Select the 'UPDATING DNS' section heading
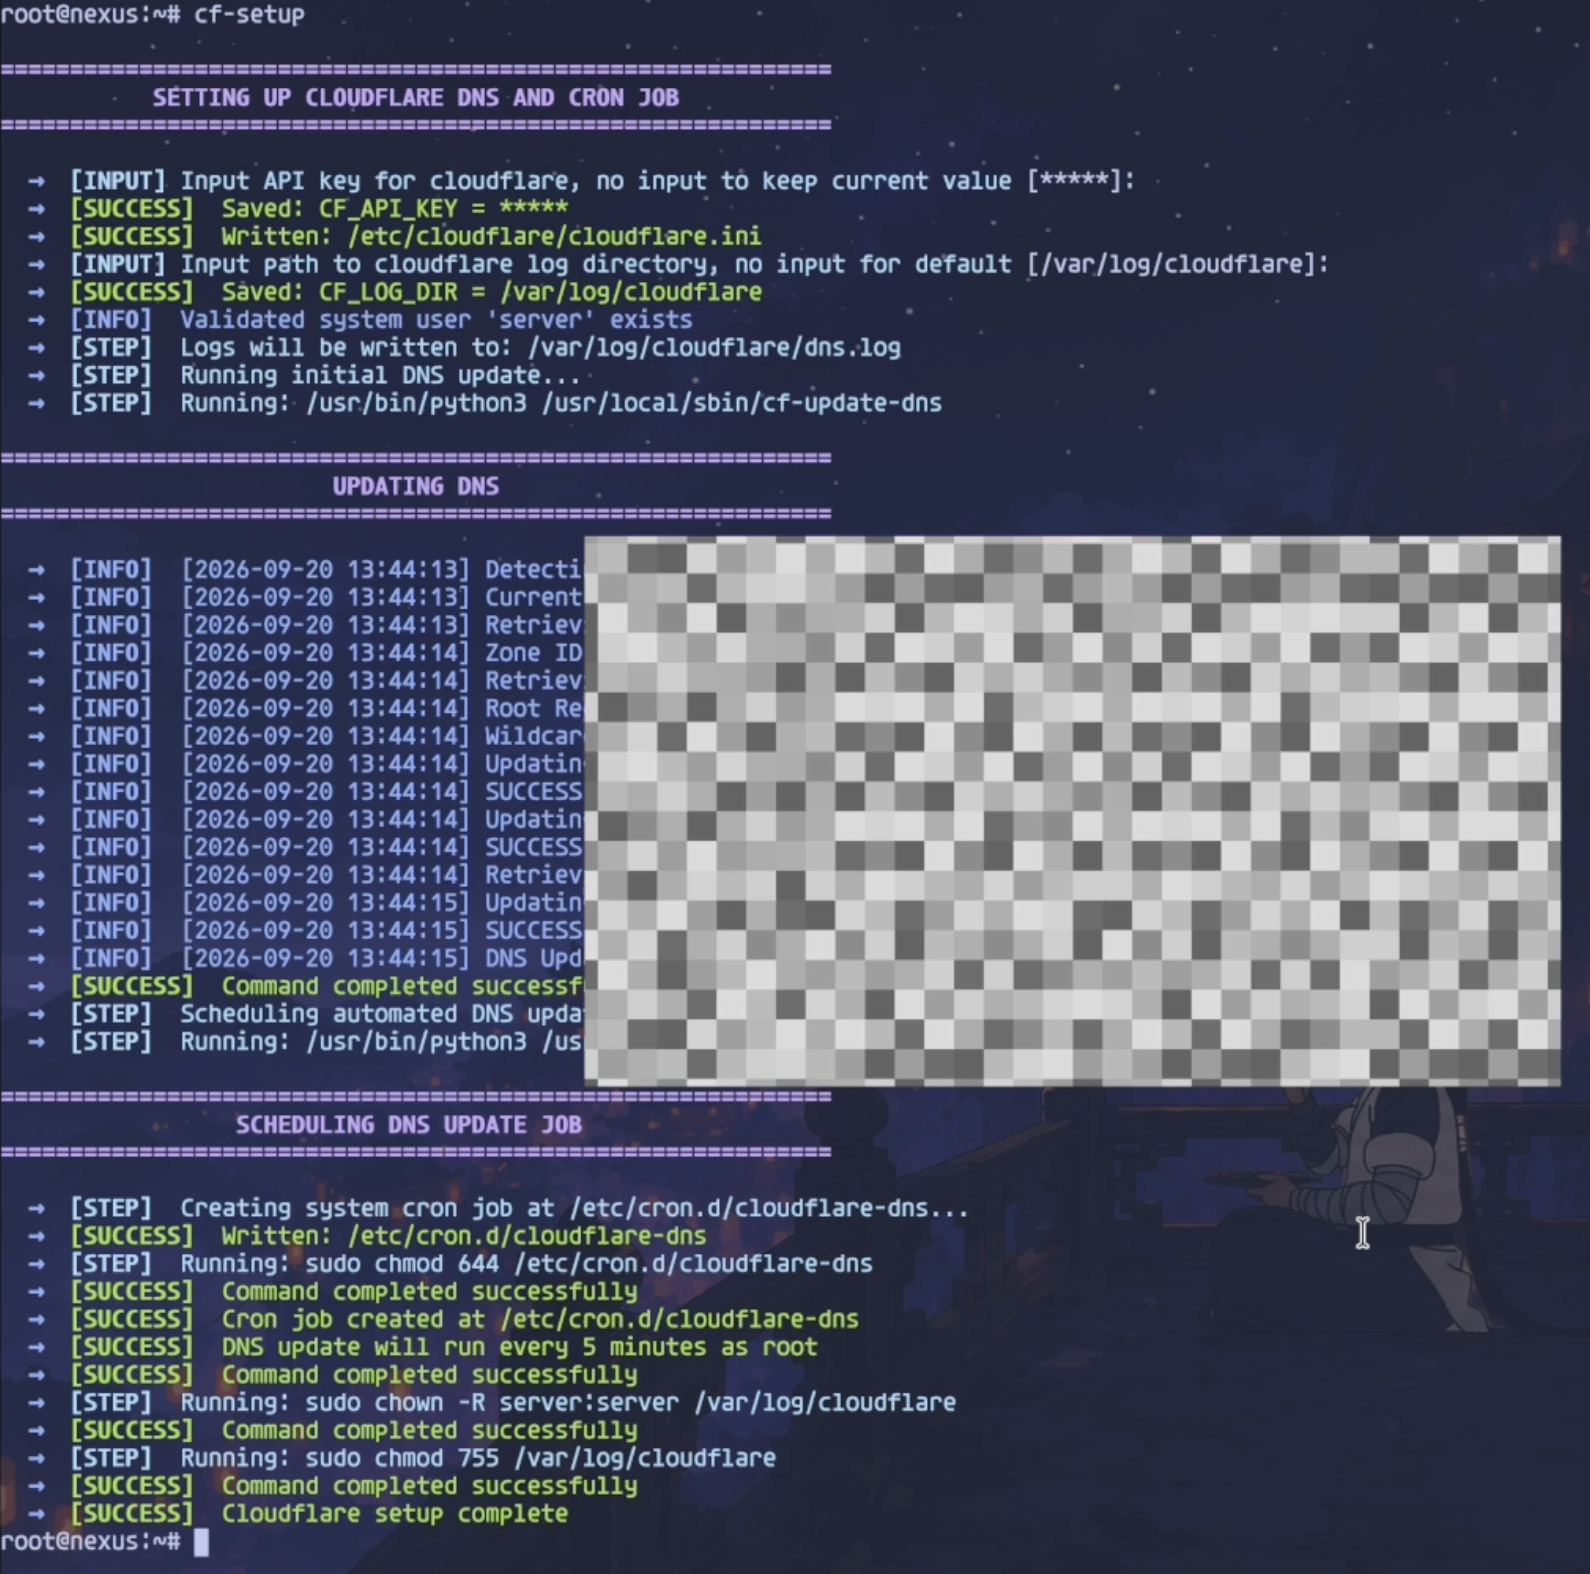 pos(416,487)
